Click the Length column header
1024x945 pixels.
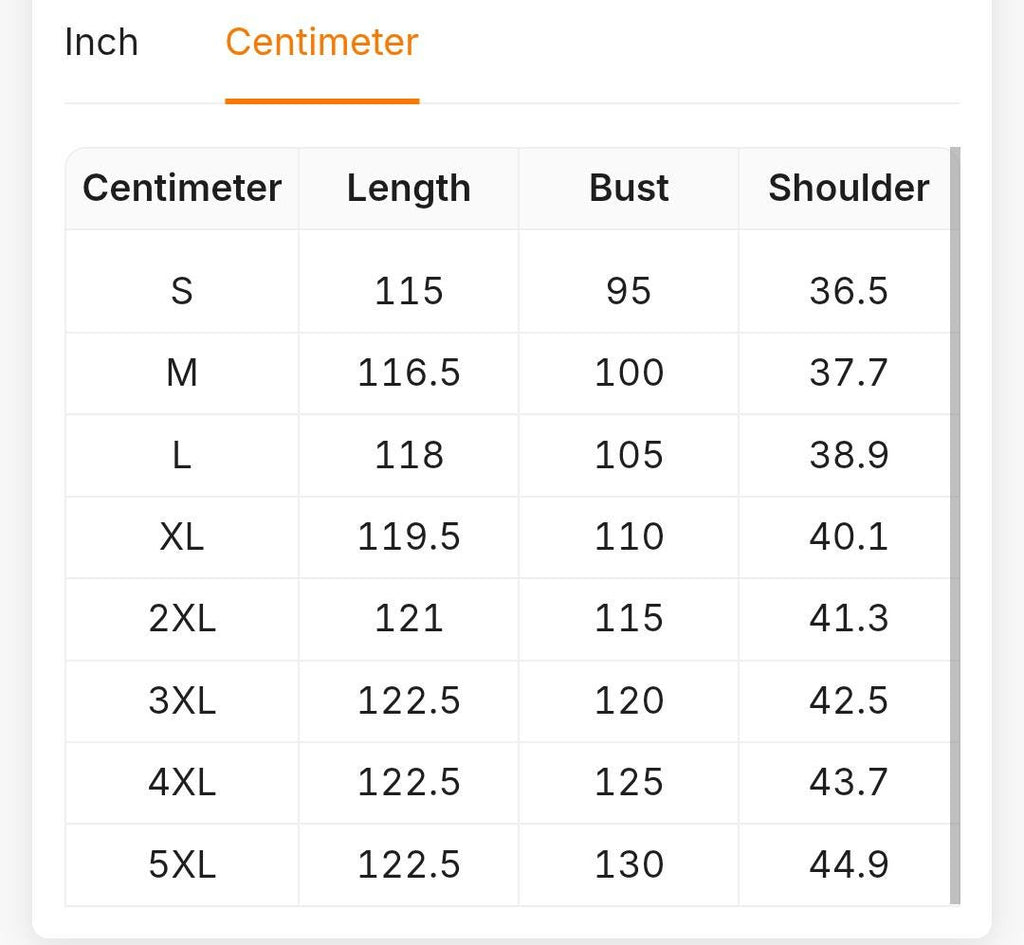(x=409, y=188)
